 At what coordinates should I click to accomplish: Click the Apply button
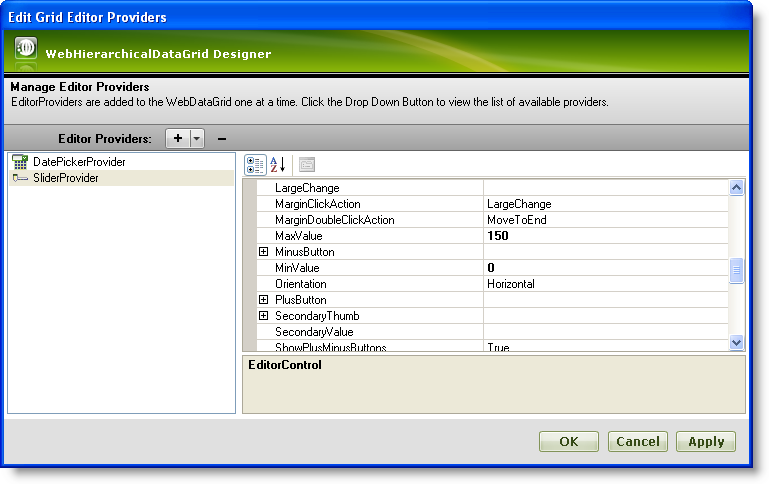(706, 441)
